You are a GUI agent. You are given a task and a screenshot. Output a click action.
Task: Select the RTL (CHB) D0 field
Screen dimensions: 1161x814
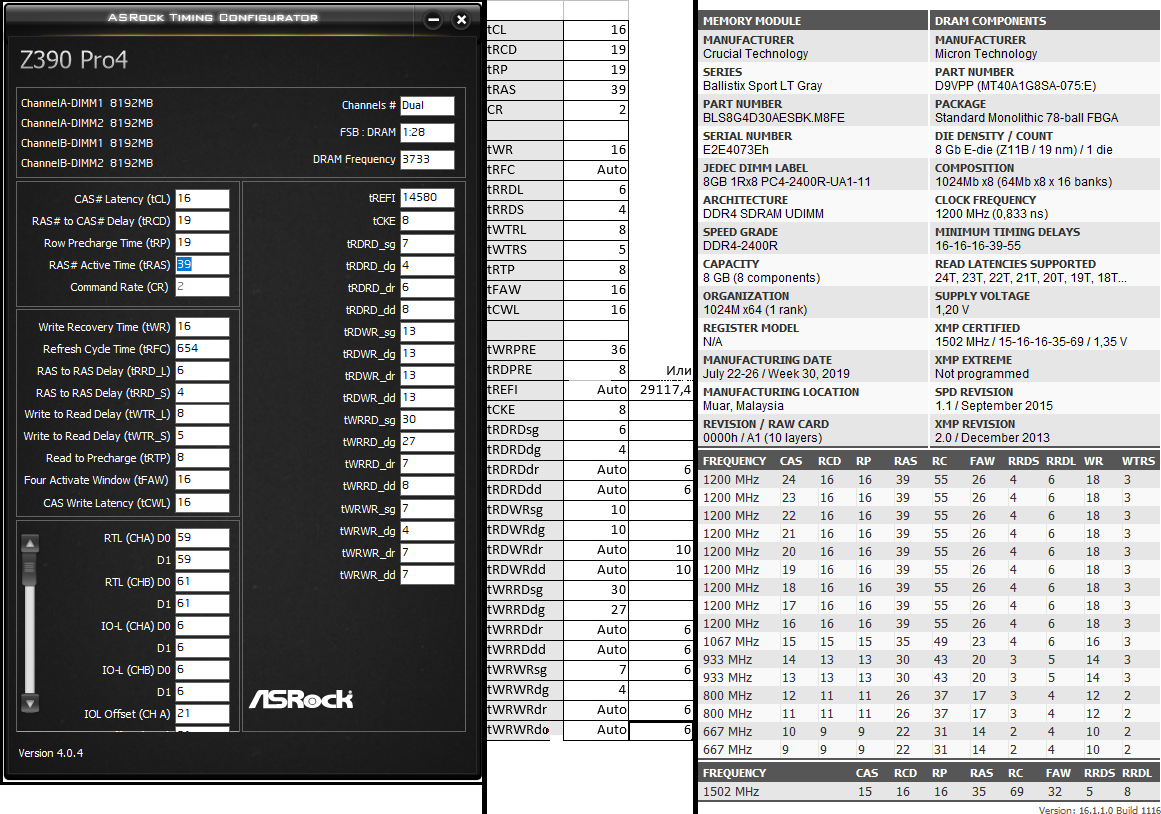[x=202, y=581]
